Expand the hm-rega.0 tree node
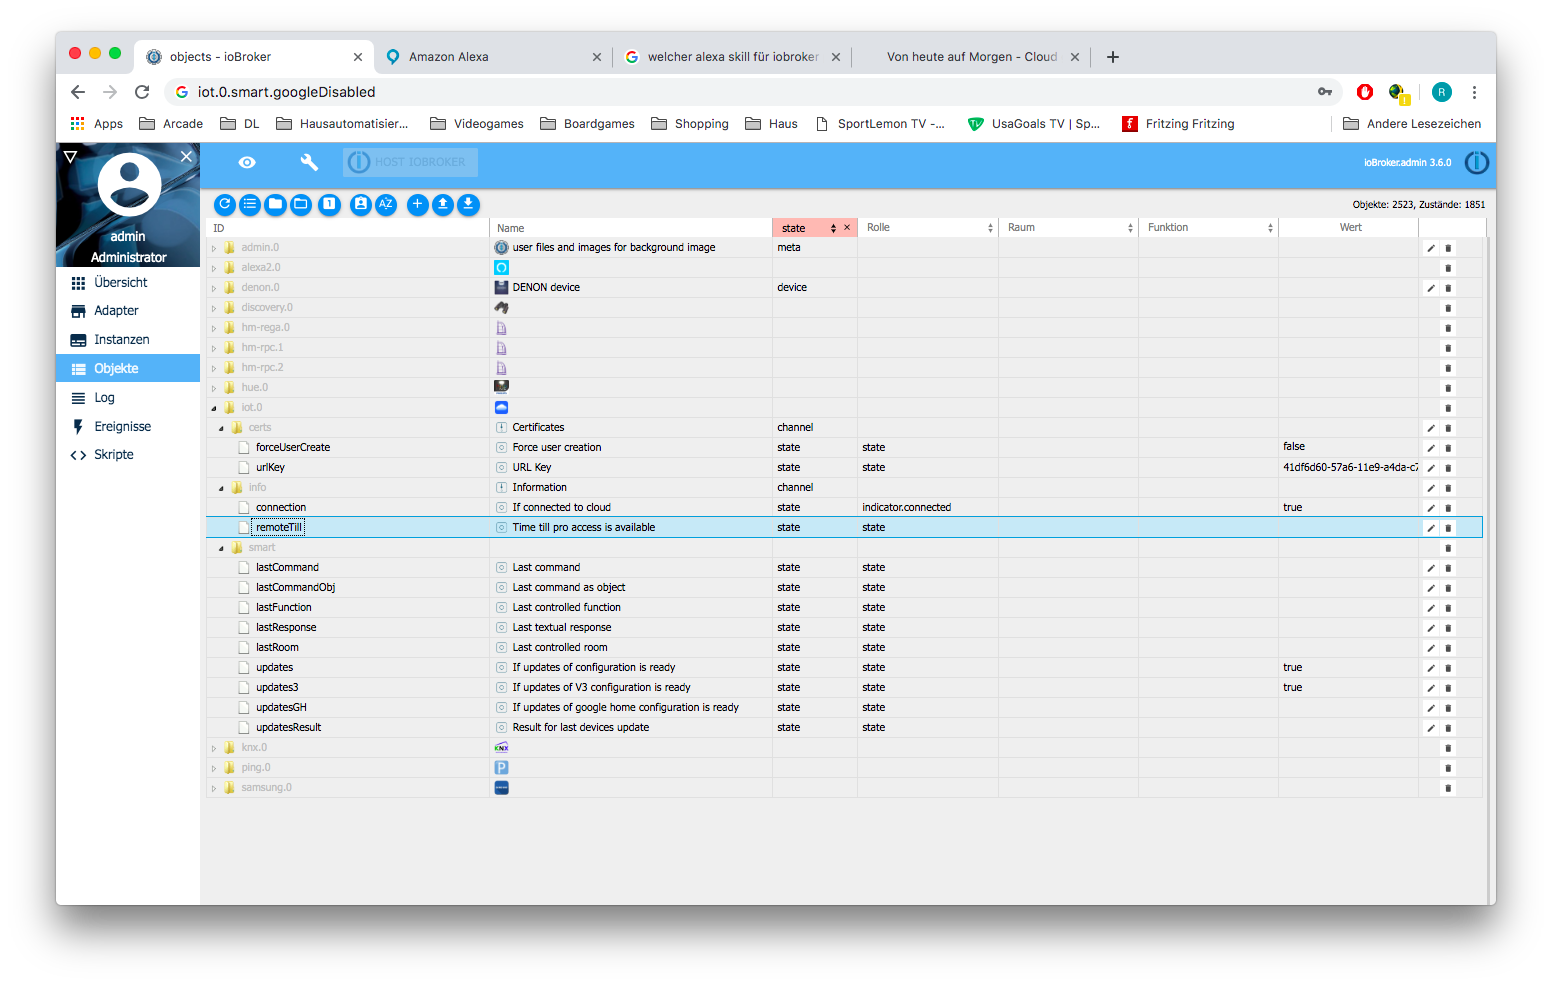The height and width of the screenshot is (985, 1552). pos(214,328)
